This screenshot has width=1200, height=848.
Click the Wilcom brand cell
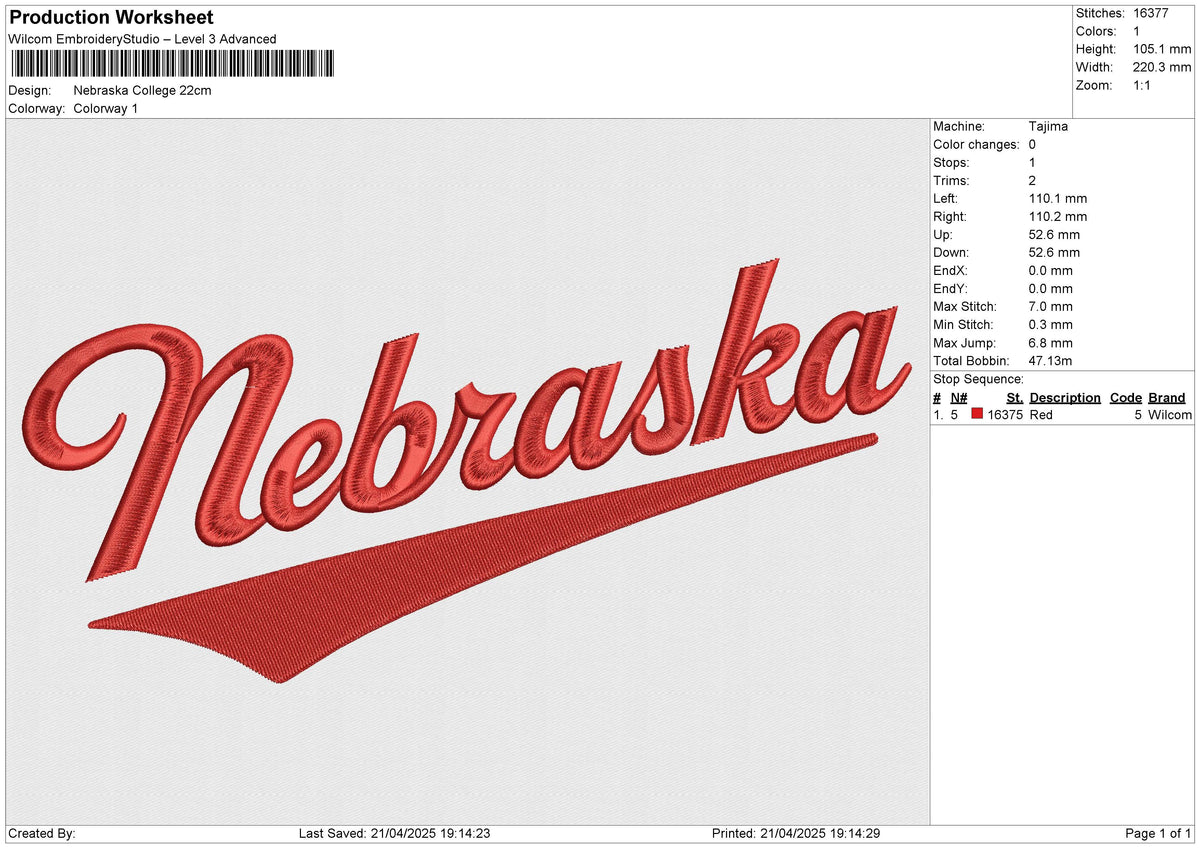(x=1170, y=414)
